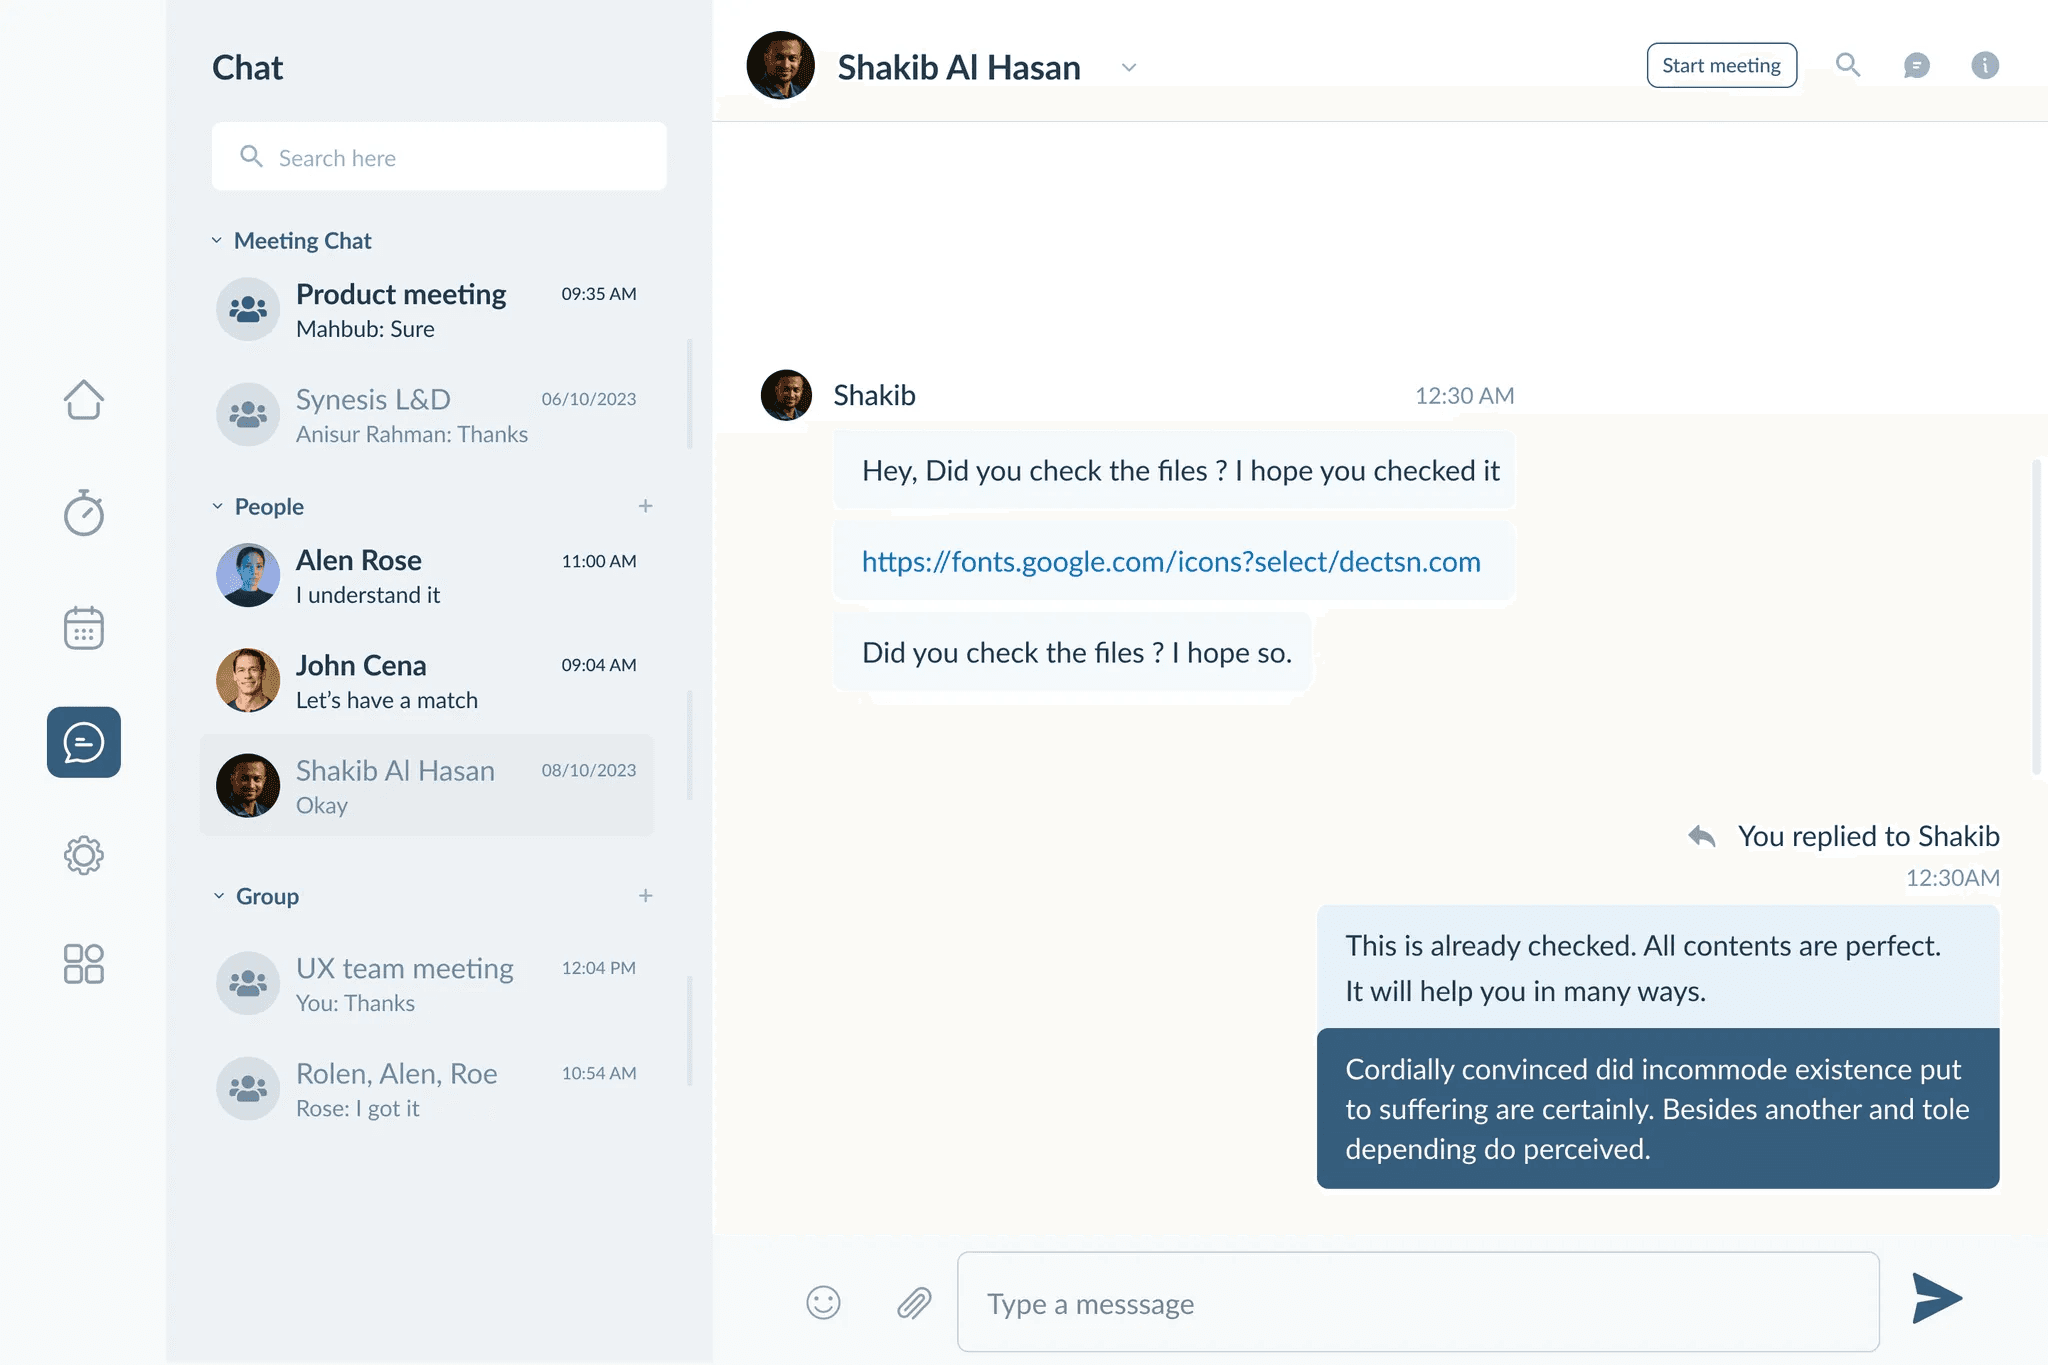Open settings gear in sidebar
2048x1365 pixels.
click(84, 855)
